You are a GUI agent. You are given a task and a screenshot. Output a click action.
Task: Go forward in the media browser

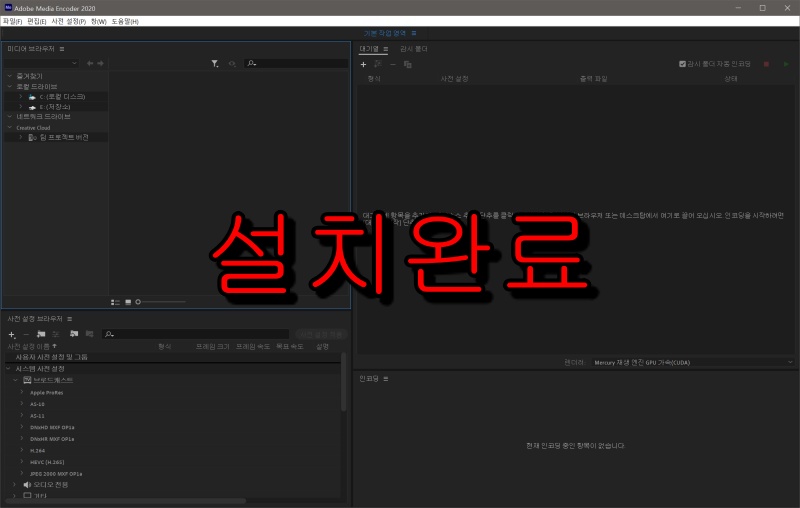point(101,63)
